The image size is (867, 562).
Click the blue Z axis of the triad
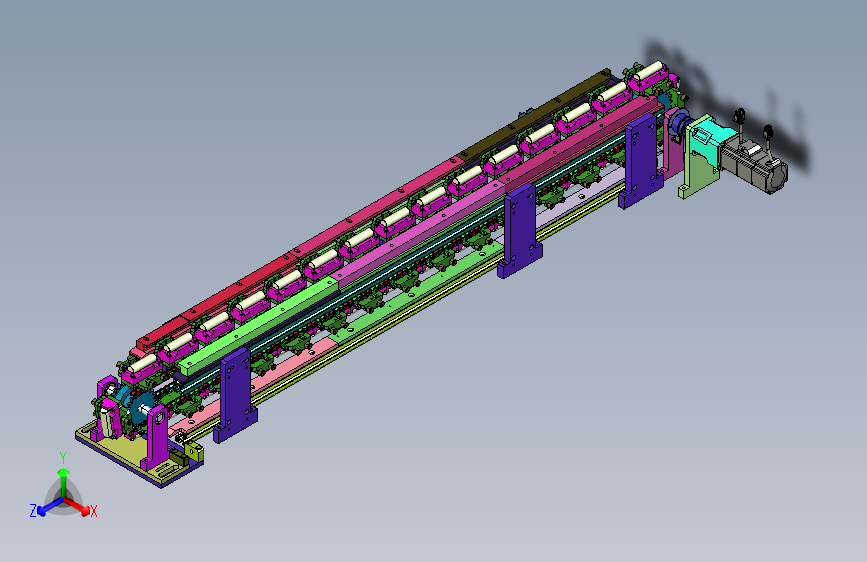(x=49, y=507)
